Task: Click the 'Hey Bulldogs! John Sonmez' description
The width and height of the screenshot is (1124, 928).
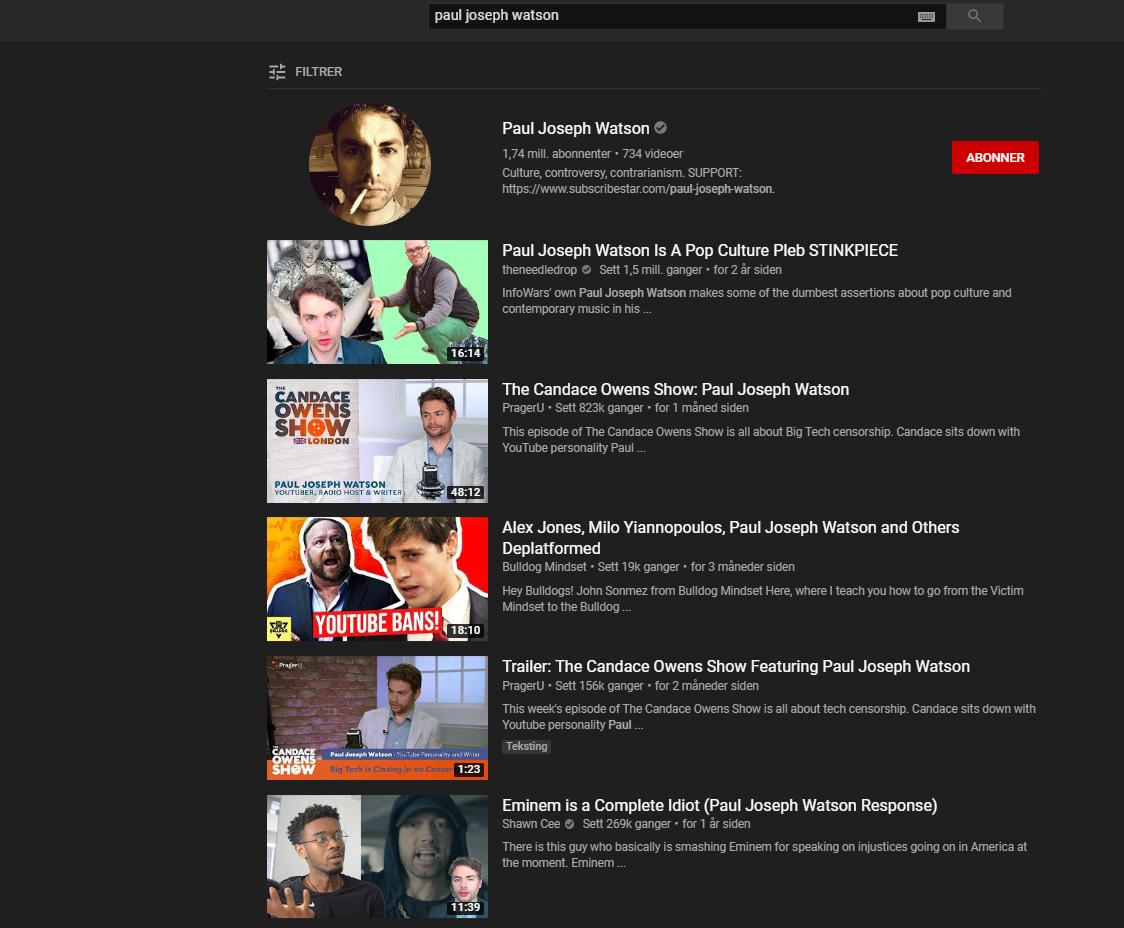Action: [x=763, y=599]
